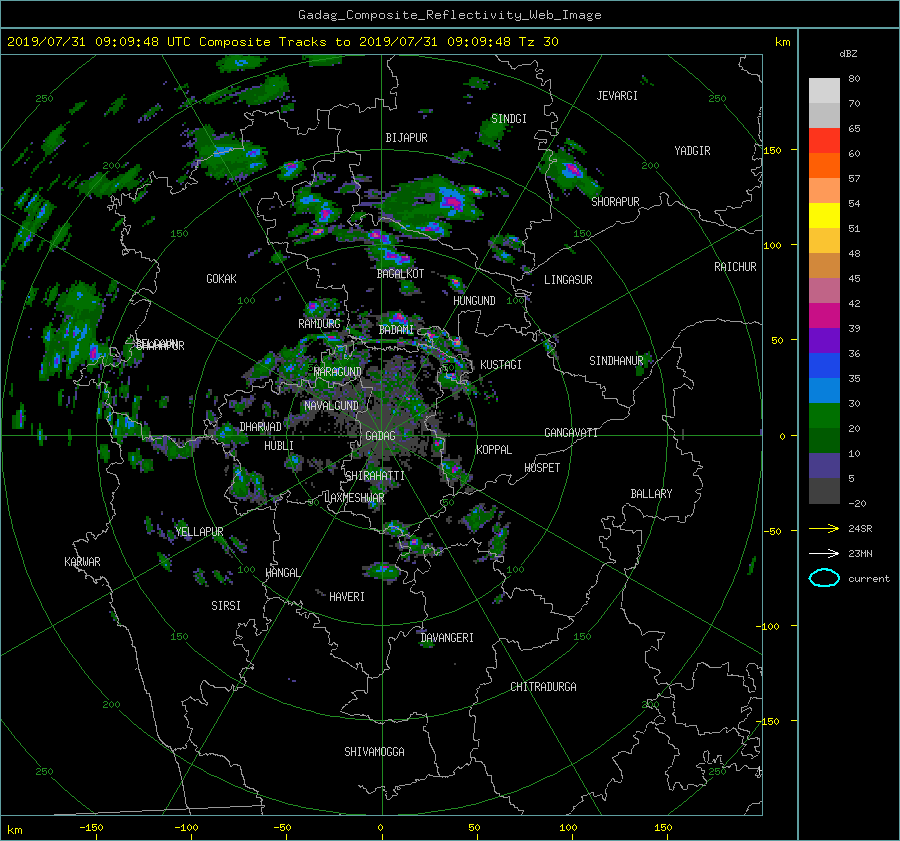The image size is (900, 841).
Task: Select the blue 35 dBZ color swatch
Action: (824, 366)
